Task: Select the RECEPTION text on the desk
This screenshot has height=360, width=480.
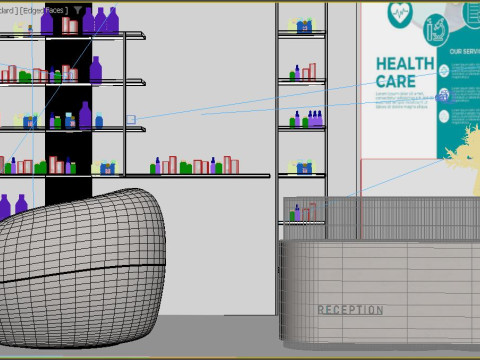Action: [x=350, y=310]
